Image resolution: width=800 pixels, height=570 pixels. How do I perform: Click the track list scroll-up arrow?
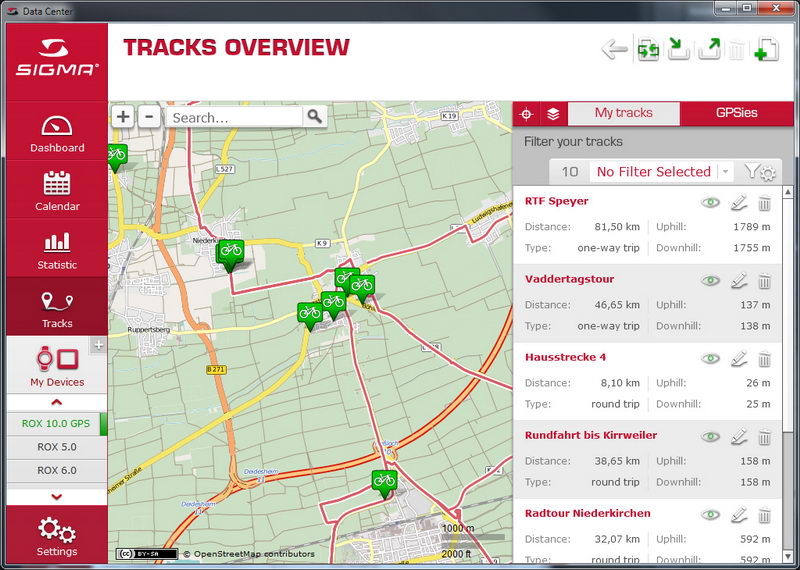click(x=787, y=192)
